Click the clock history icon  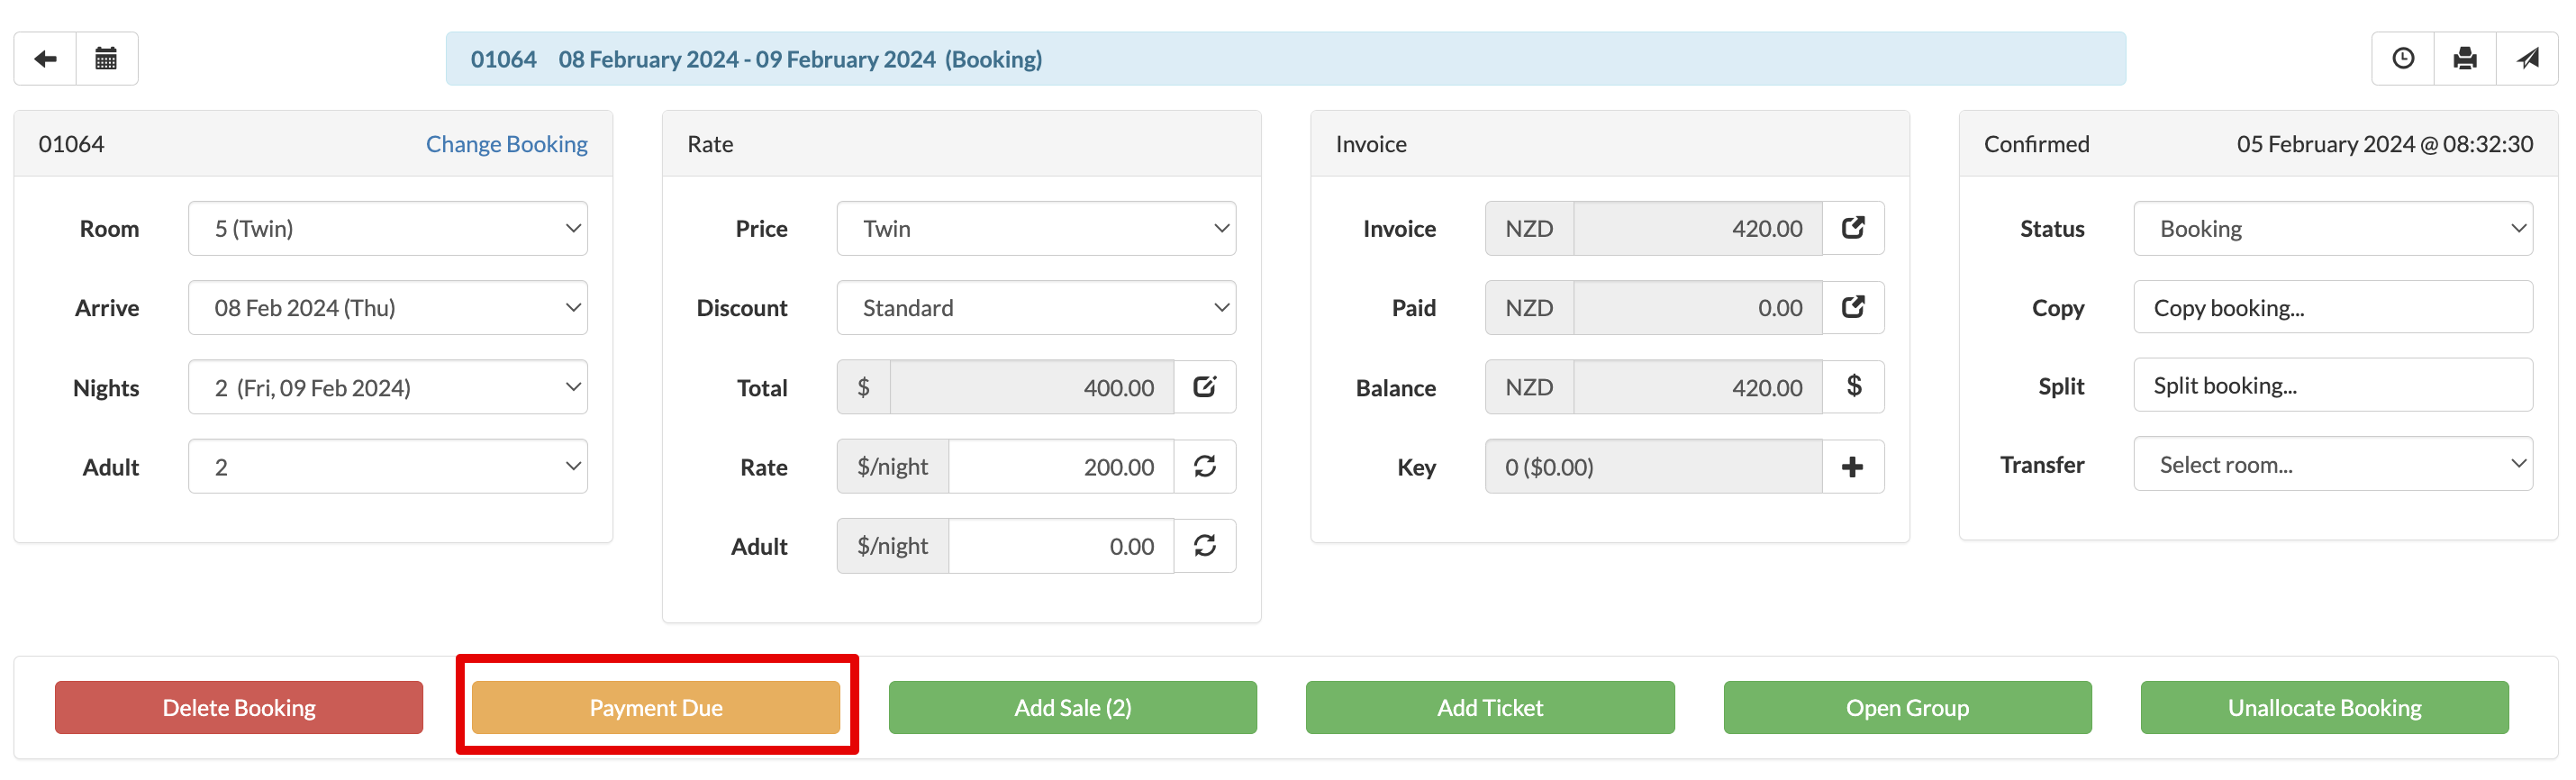coord(2403,59)
